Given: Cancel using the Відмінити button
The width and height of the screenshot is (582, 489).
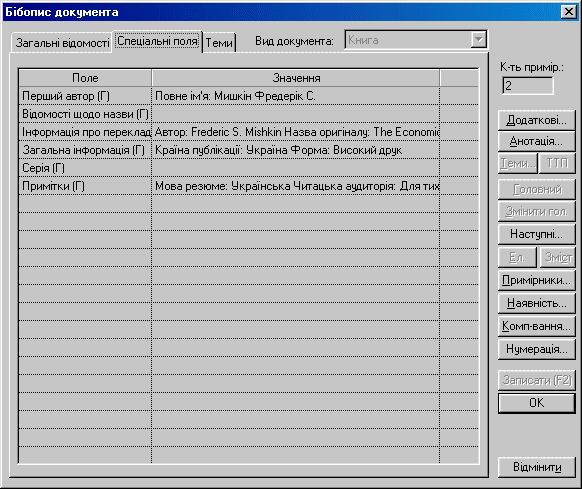Looking at the screenshot, I should [536, 467].
